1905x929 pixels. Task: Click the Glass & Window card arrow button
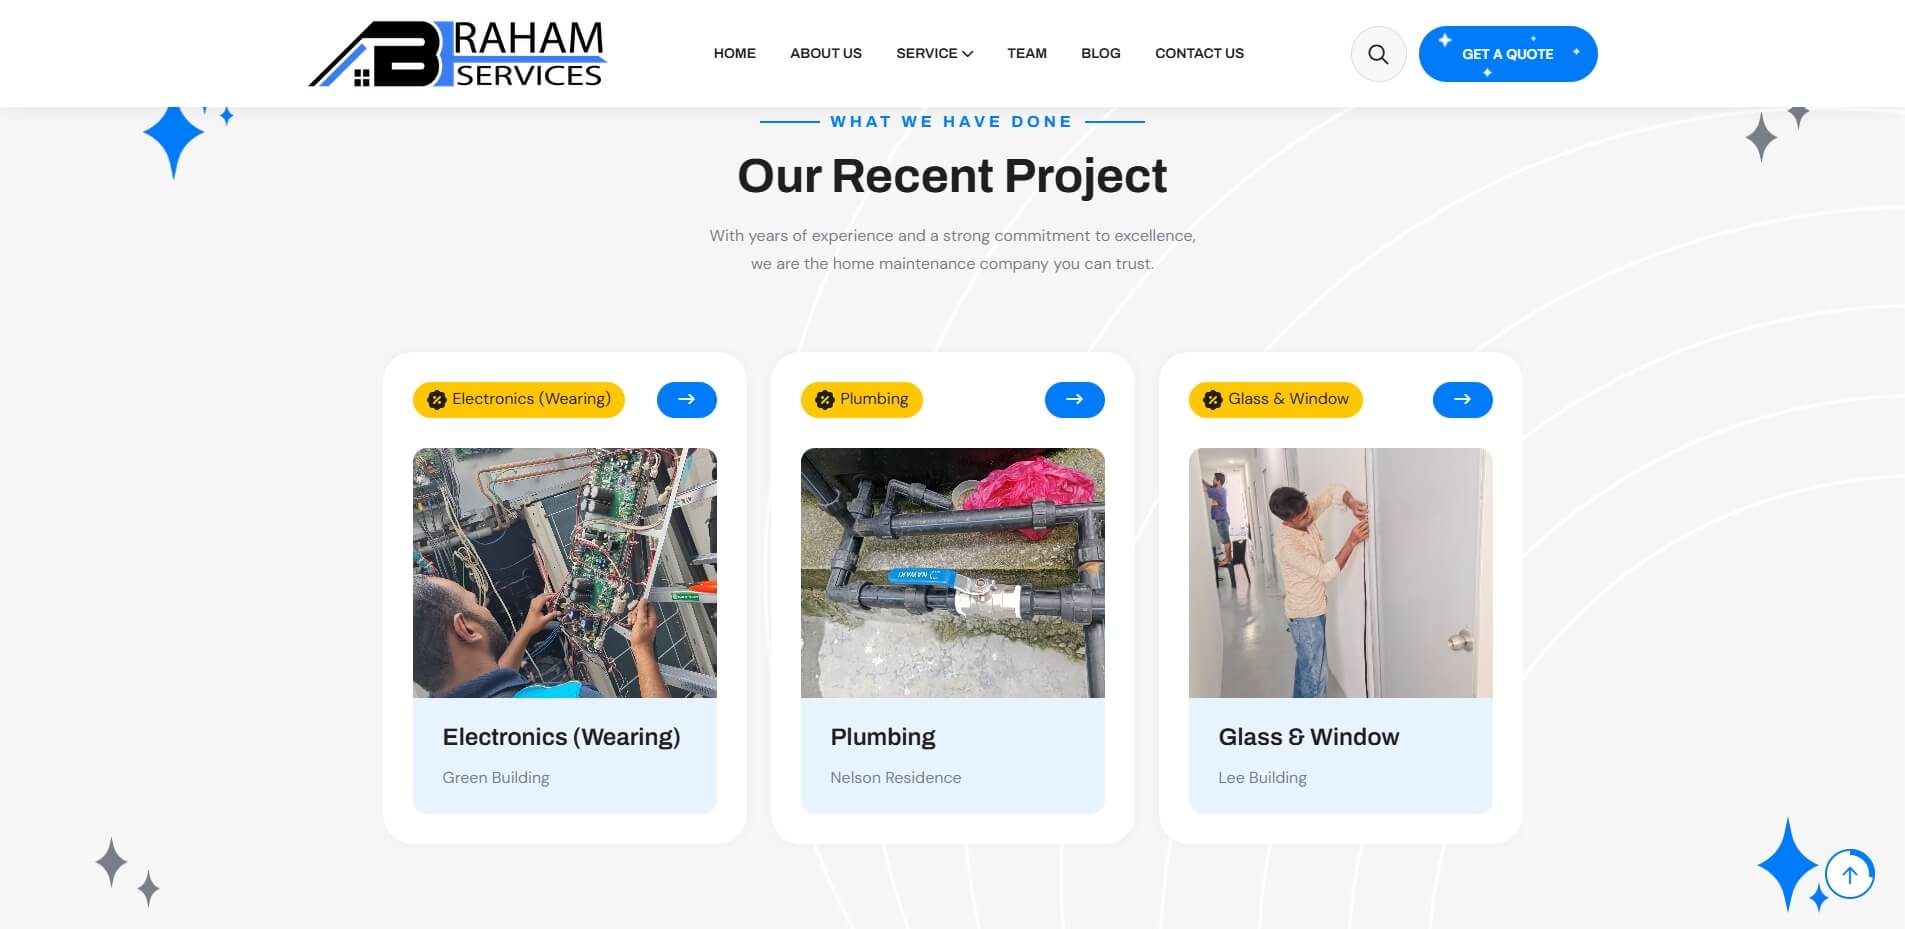(1463, 399)
